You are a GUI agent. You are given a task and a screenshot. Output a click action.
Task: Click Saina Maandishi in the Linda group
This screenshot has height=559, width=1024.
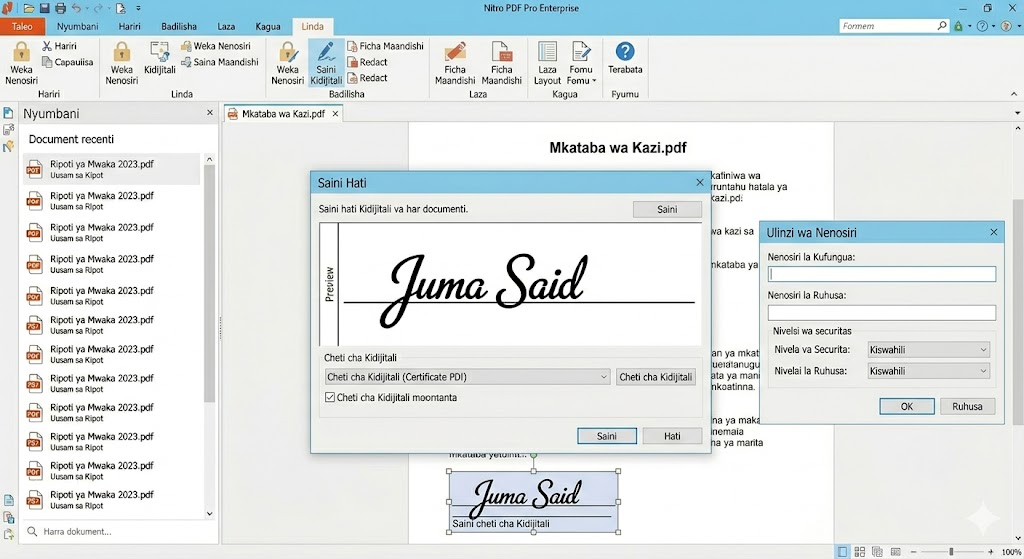tap(220, 62)
